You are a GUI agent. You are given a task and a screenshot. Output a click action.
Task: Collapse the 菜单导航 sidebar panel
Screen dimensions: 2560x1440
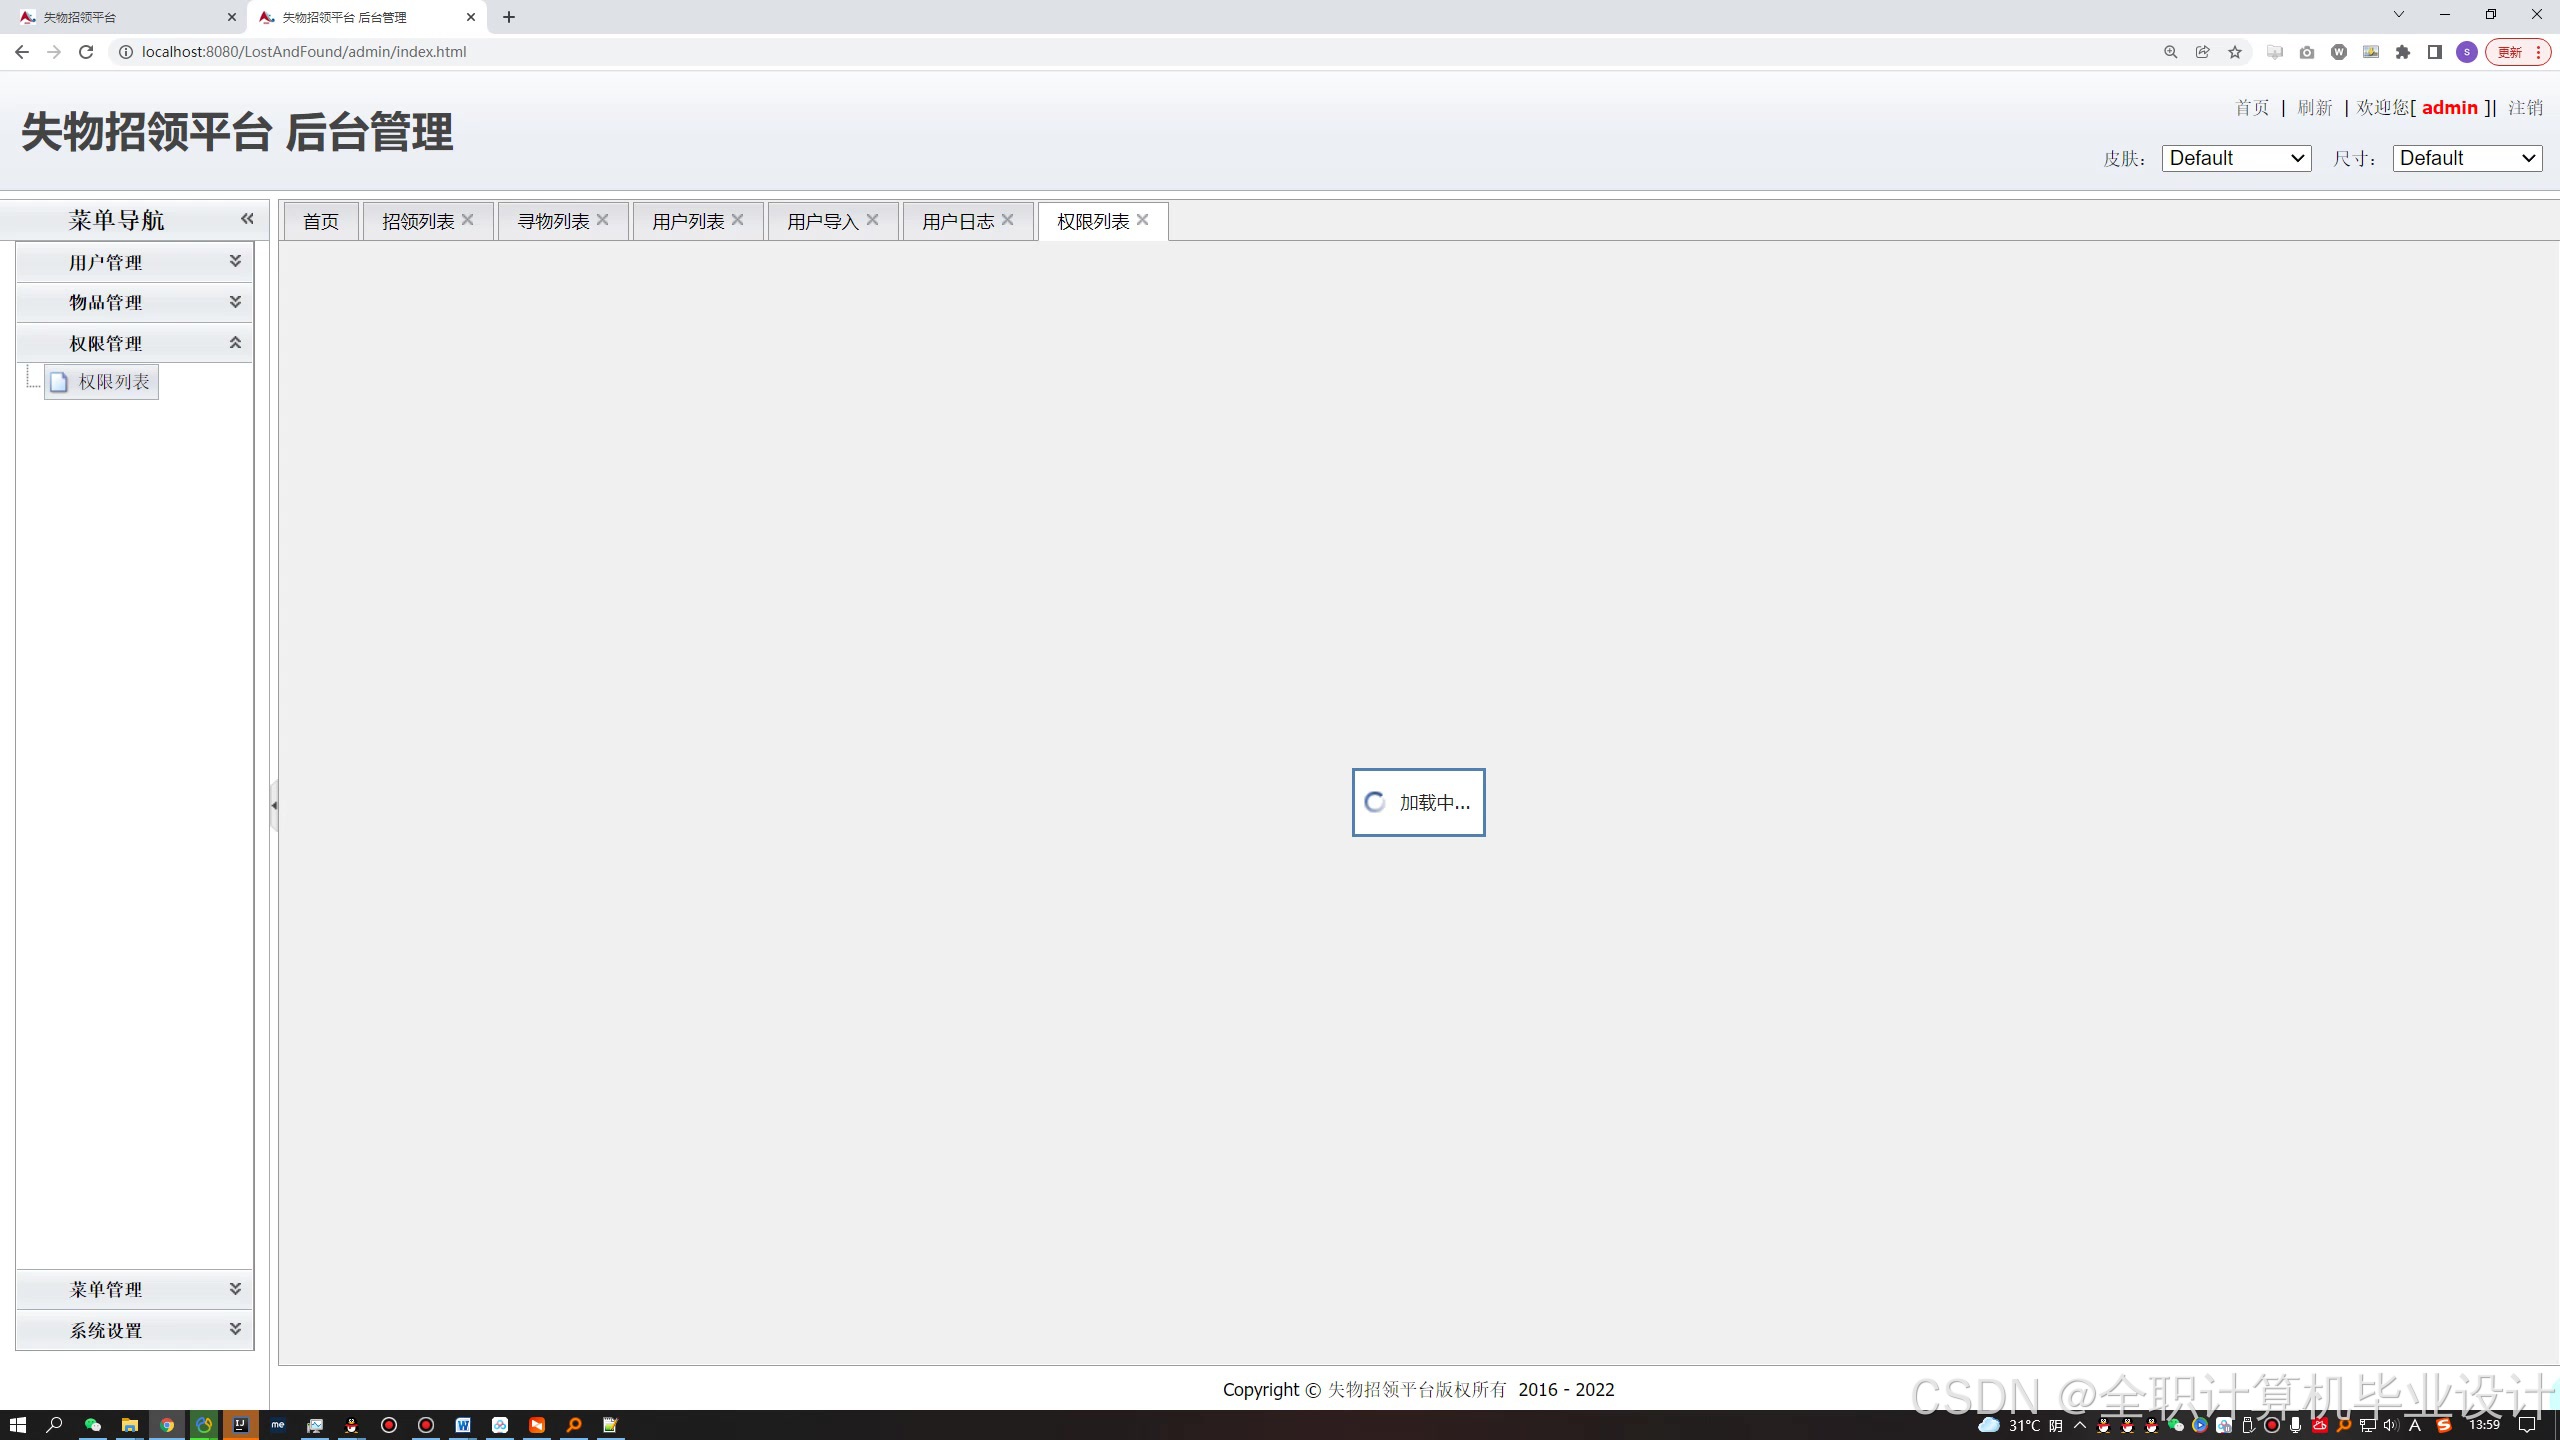point(247,219)
